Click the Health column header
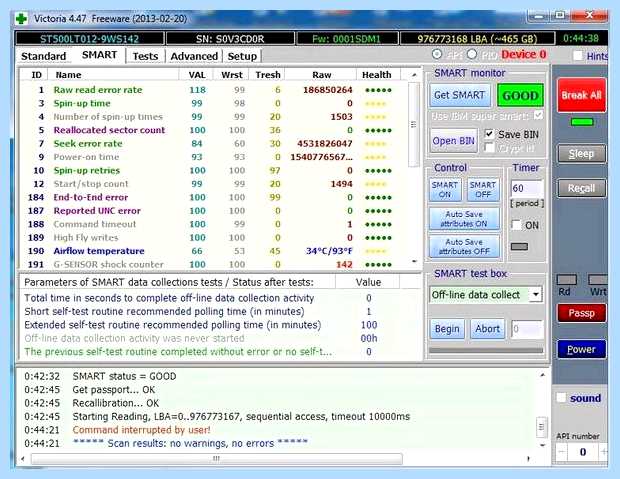Viewport: 620px width, 479px height. (376, 75)
